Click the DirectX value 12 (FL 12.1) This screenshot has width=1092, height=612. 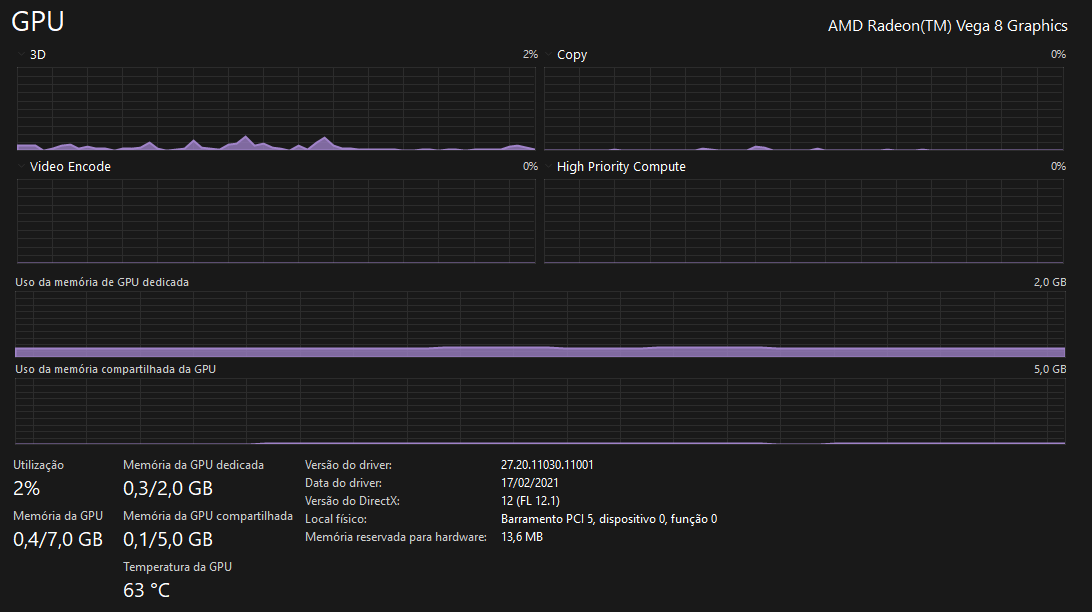[530, 501]
